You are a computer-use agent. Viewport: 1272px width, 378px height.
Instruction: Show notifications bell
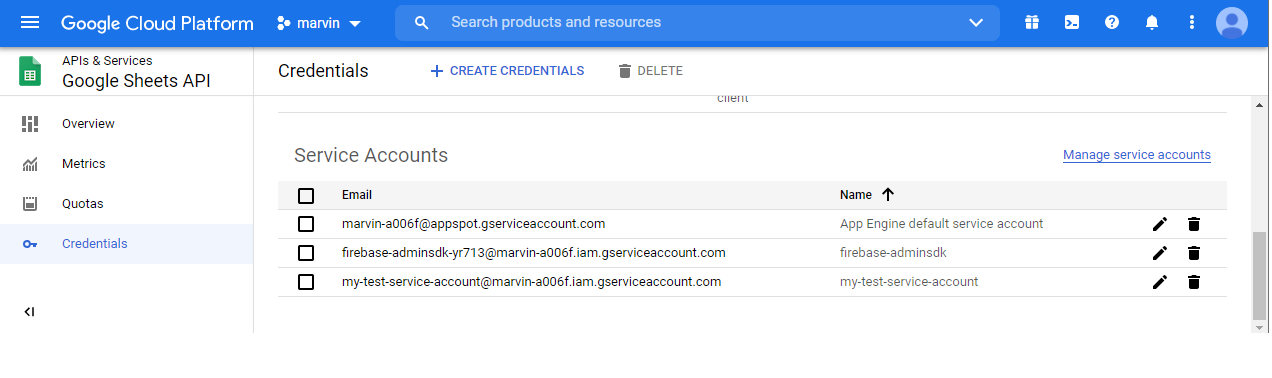tap(1152, 22)
